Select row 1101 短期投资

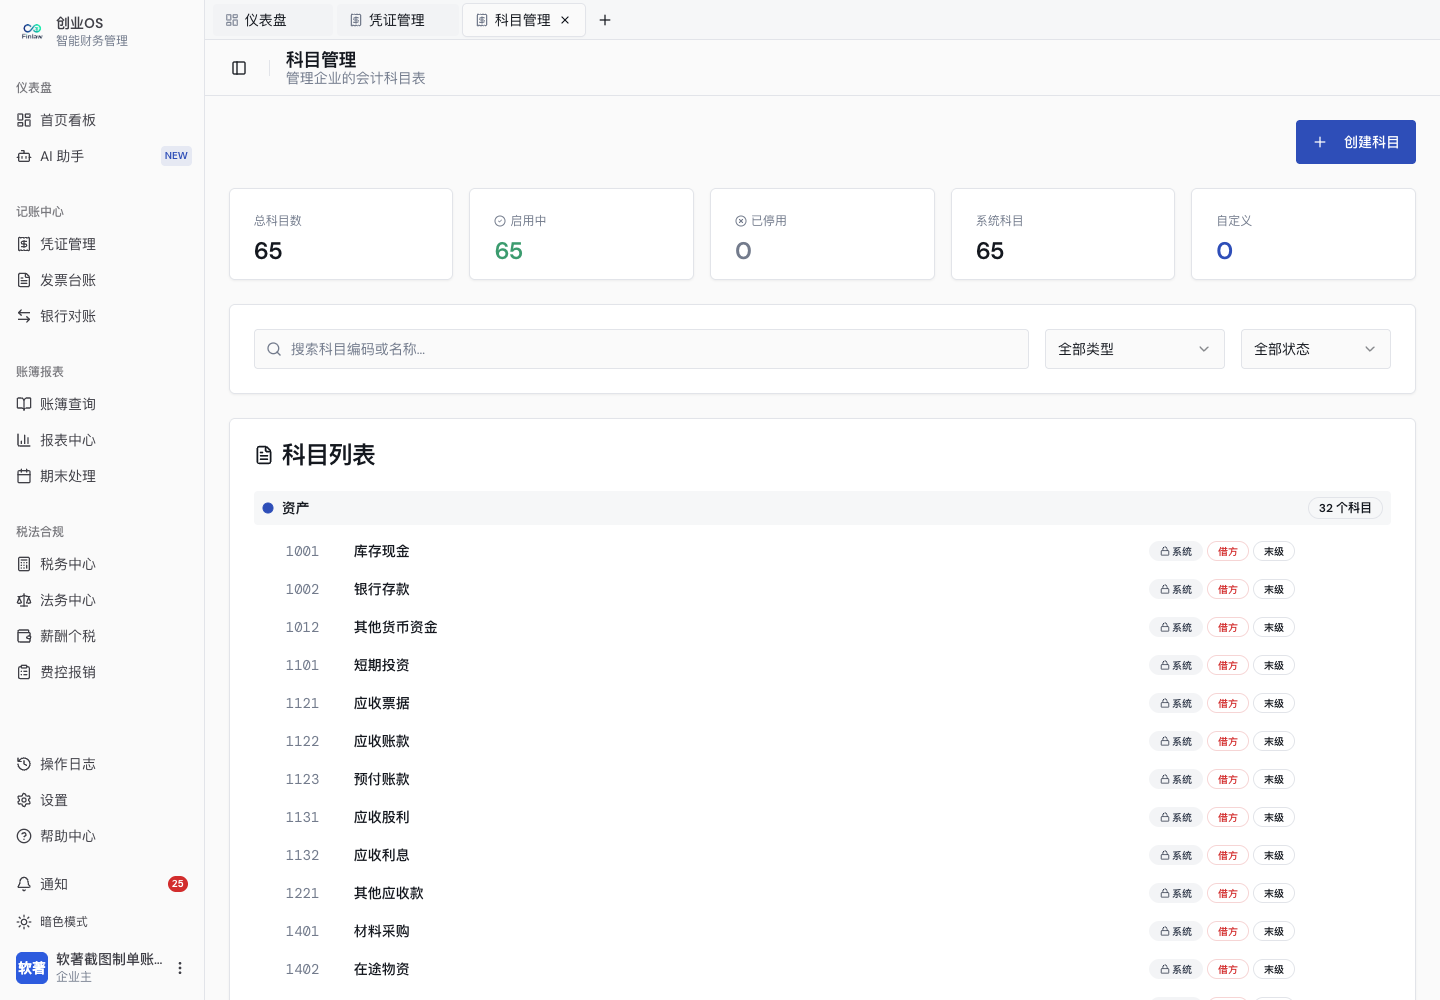(822, 665)
